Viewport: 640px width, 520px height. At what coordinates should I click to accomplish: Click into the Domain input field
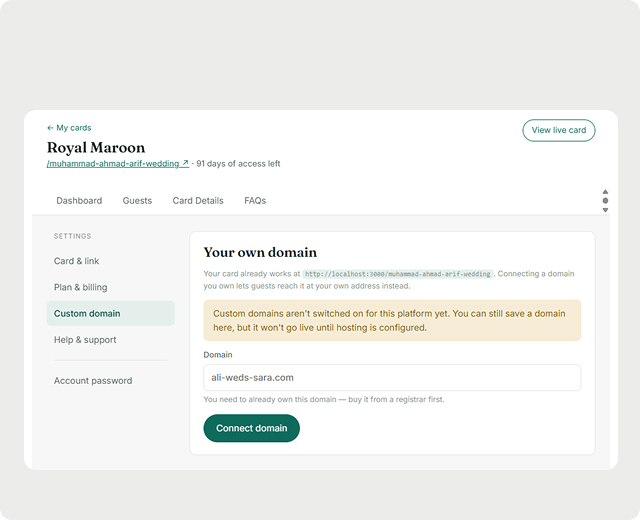pos(392,378)
